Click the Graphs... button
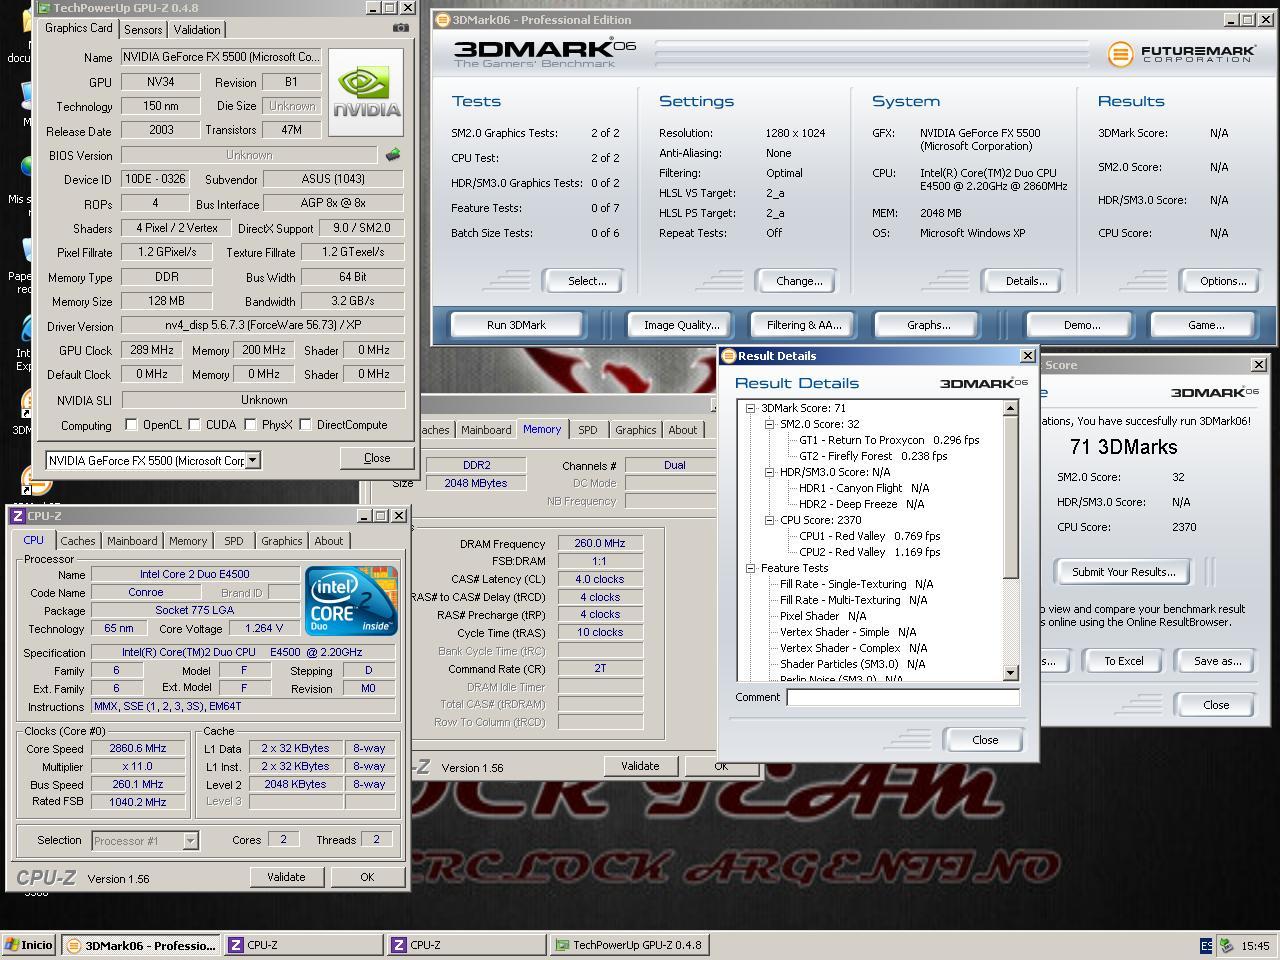The width and height of the screenshot is (1280, 960). coord(928,325)
